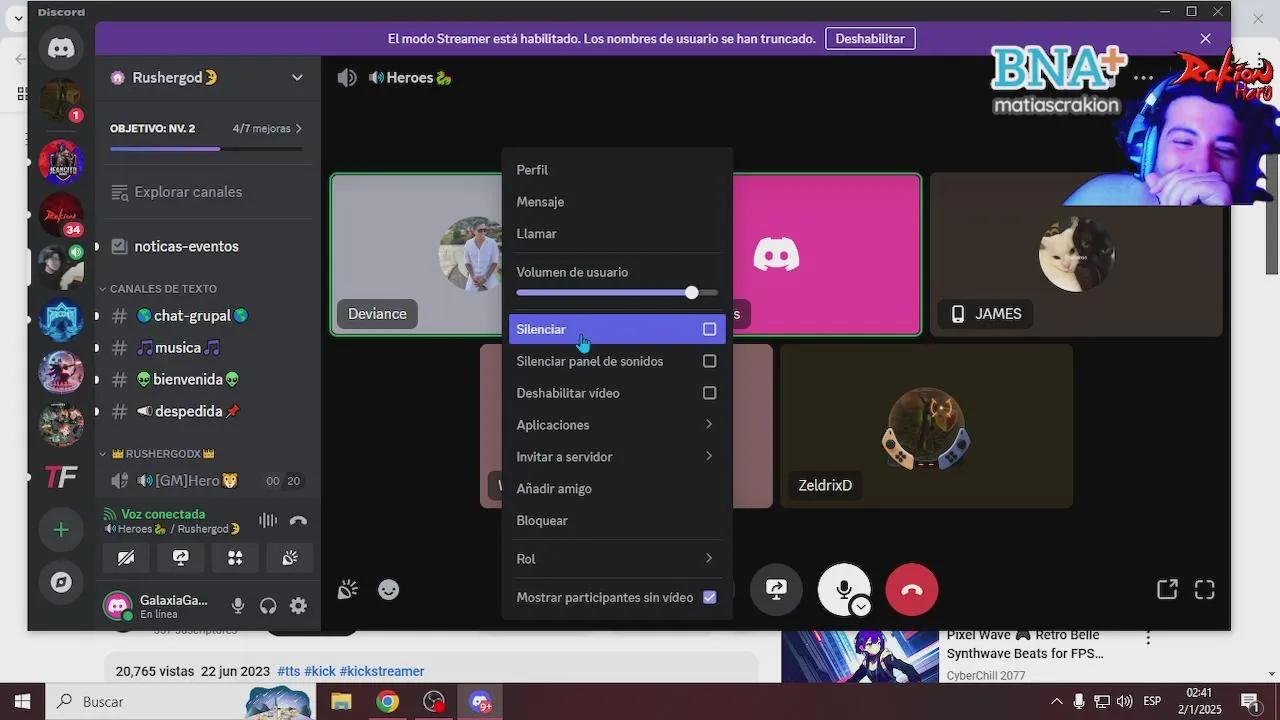This screenshot has height=720, width=1280.
Task: Expand the Aplicaciones submenu
Action: tap(615, 425)
